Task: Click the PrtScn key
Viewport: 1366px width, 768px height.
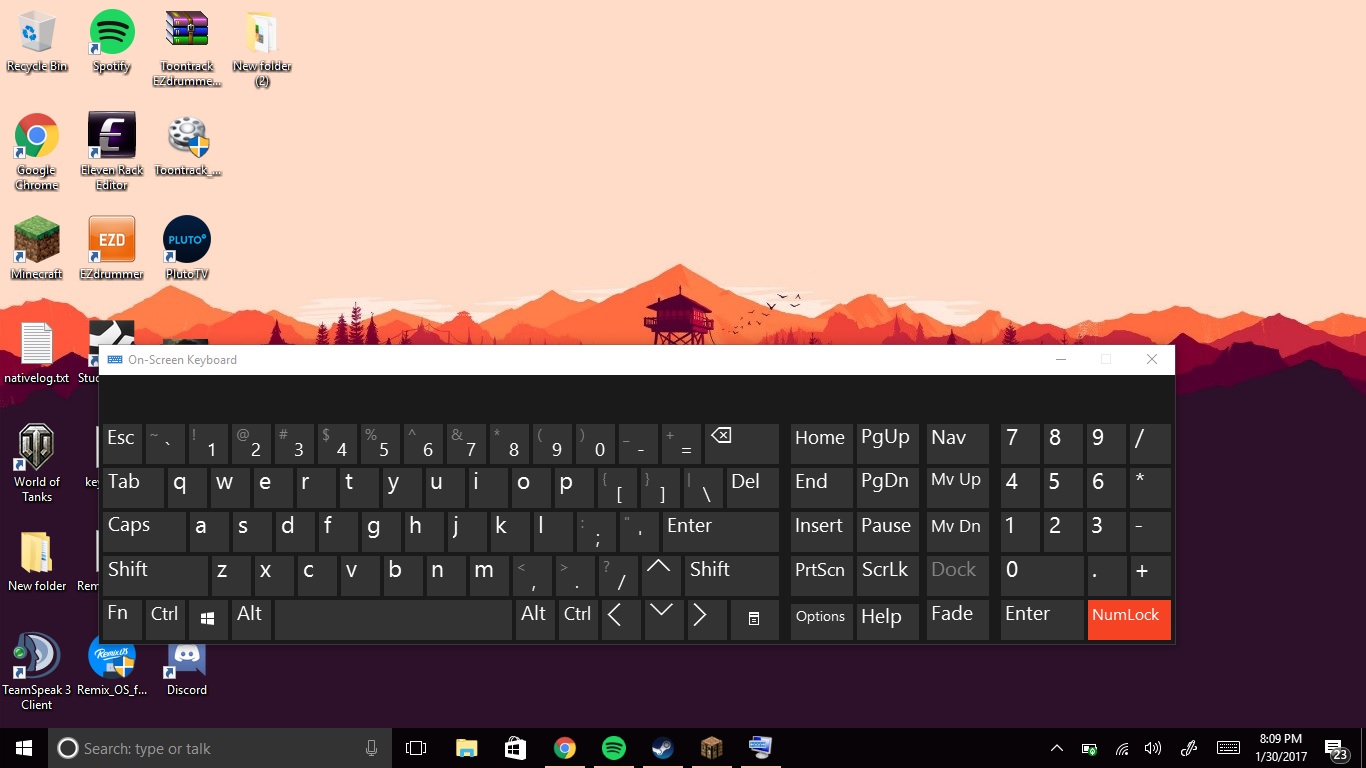Action: tap(821, 576)
